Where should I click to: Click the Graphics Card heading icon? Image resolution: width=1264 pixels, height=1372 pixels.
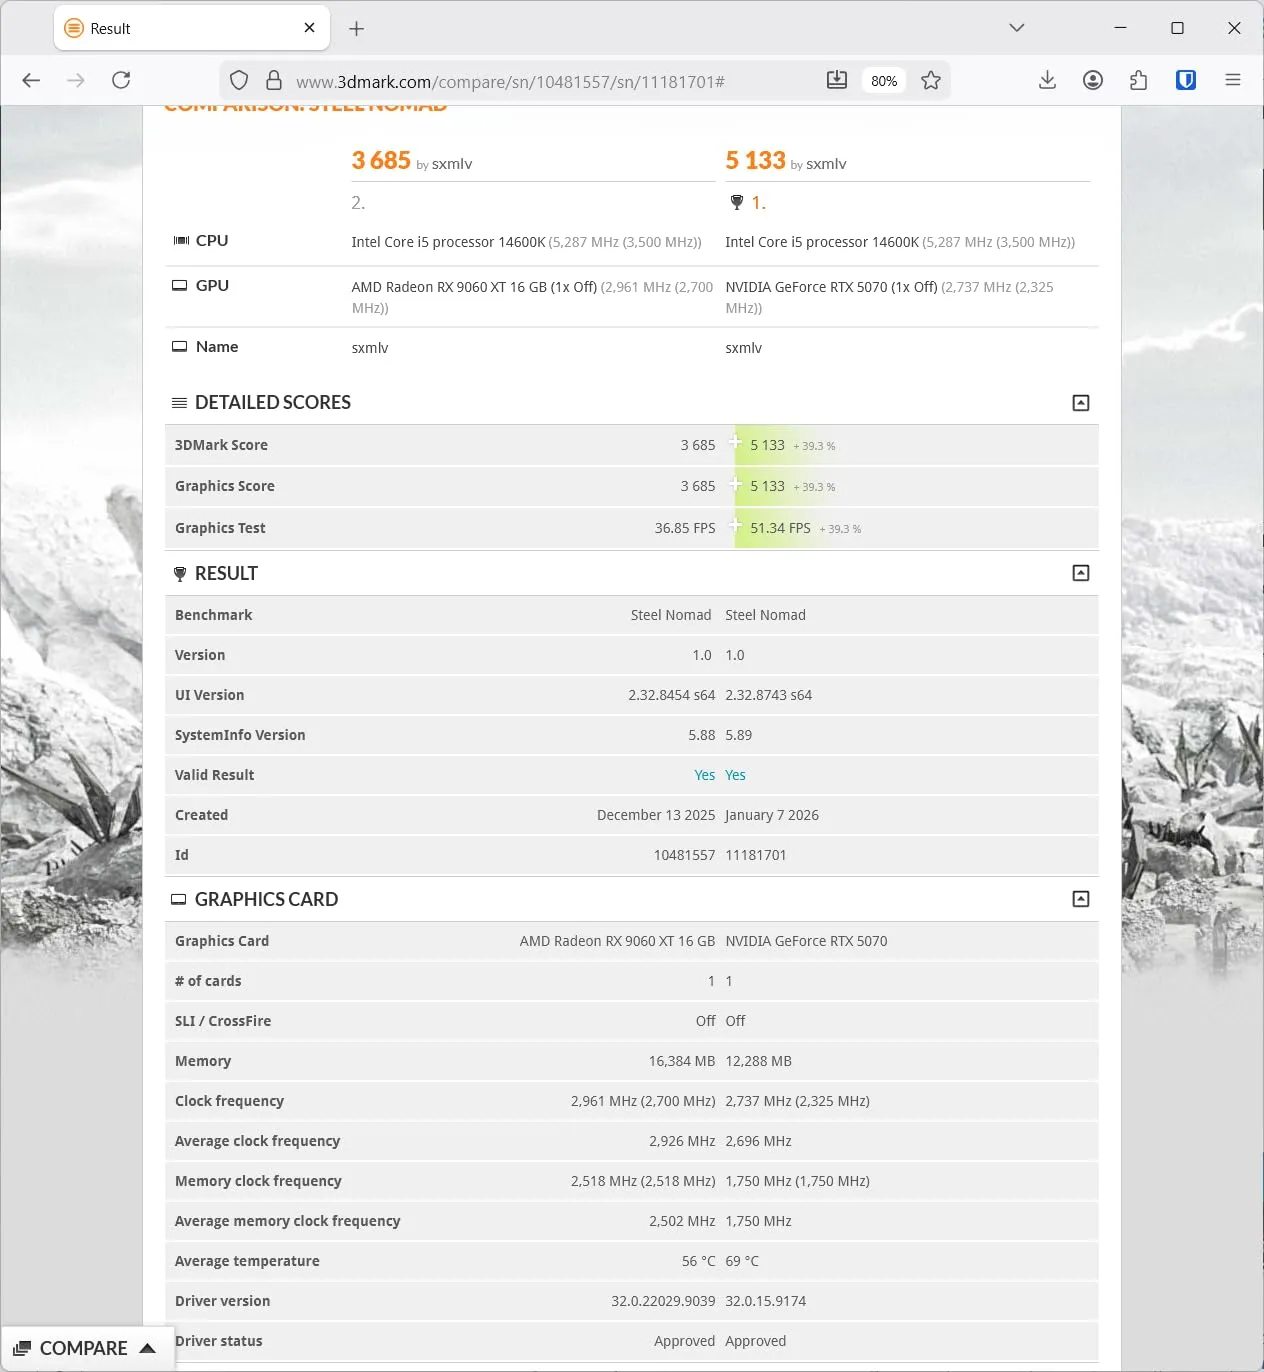click(179, 900)
